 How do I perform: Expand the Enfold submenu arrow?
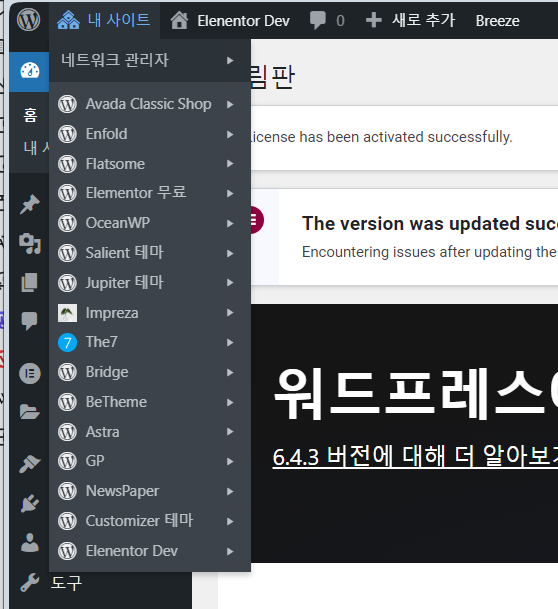(230, 134)
